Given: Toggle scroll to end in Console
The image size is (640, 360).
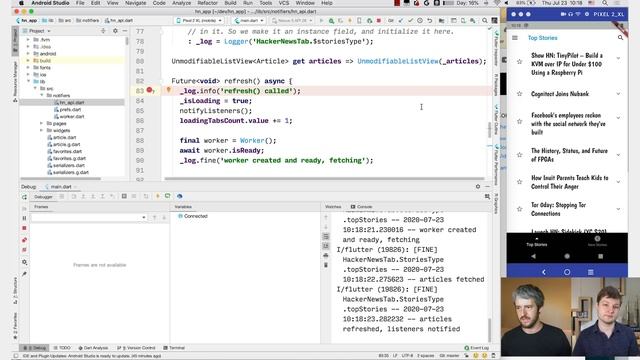Looking at the screenshot, I should pos(326,246).
